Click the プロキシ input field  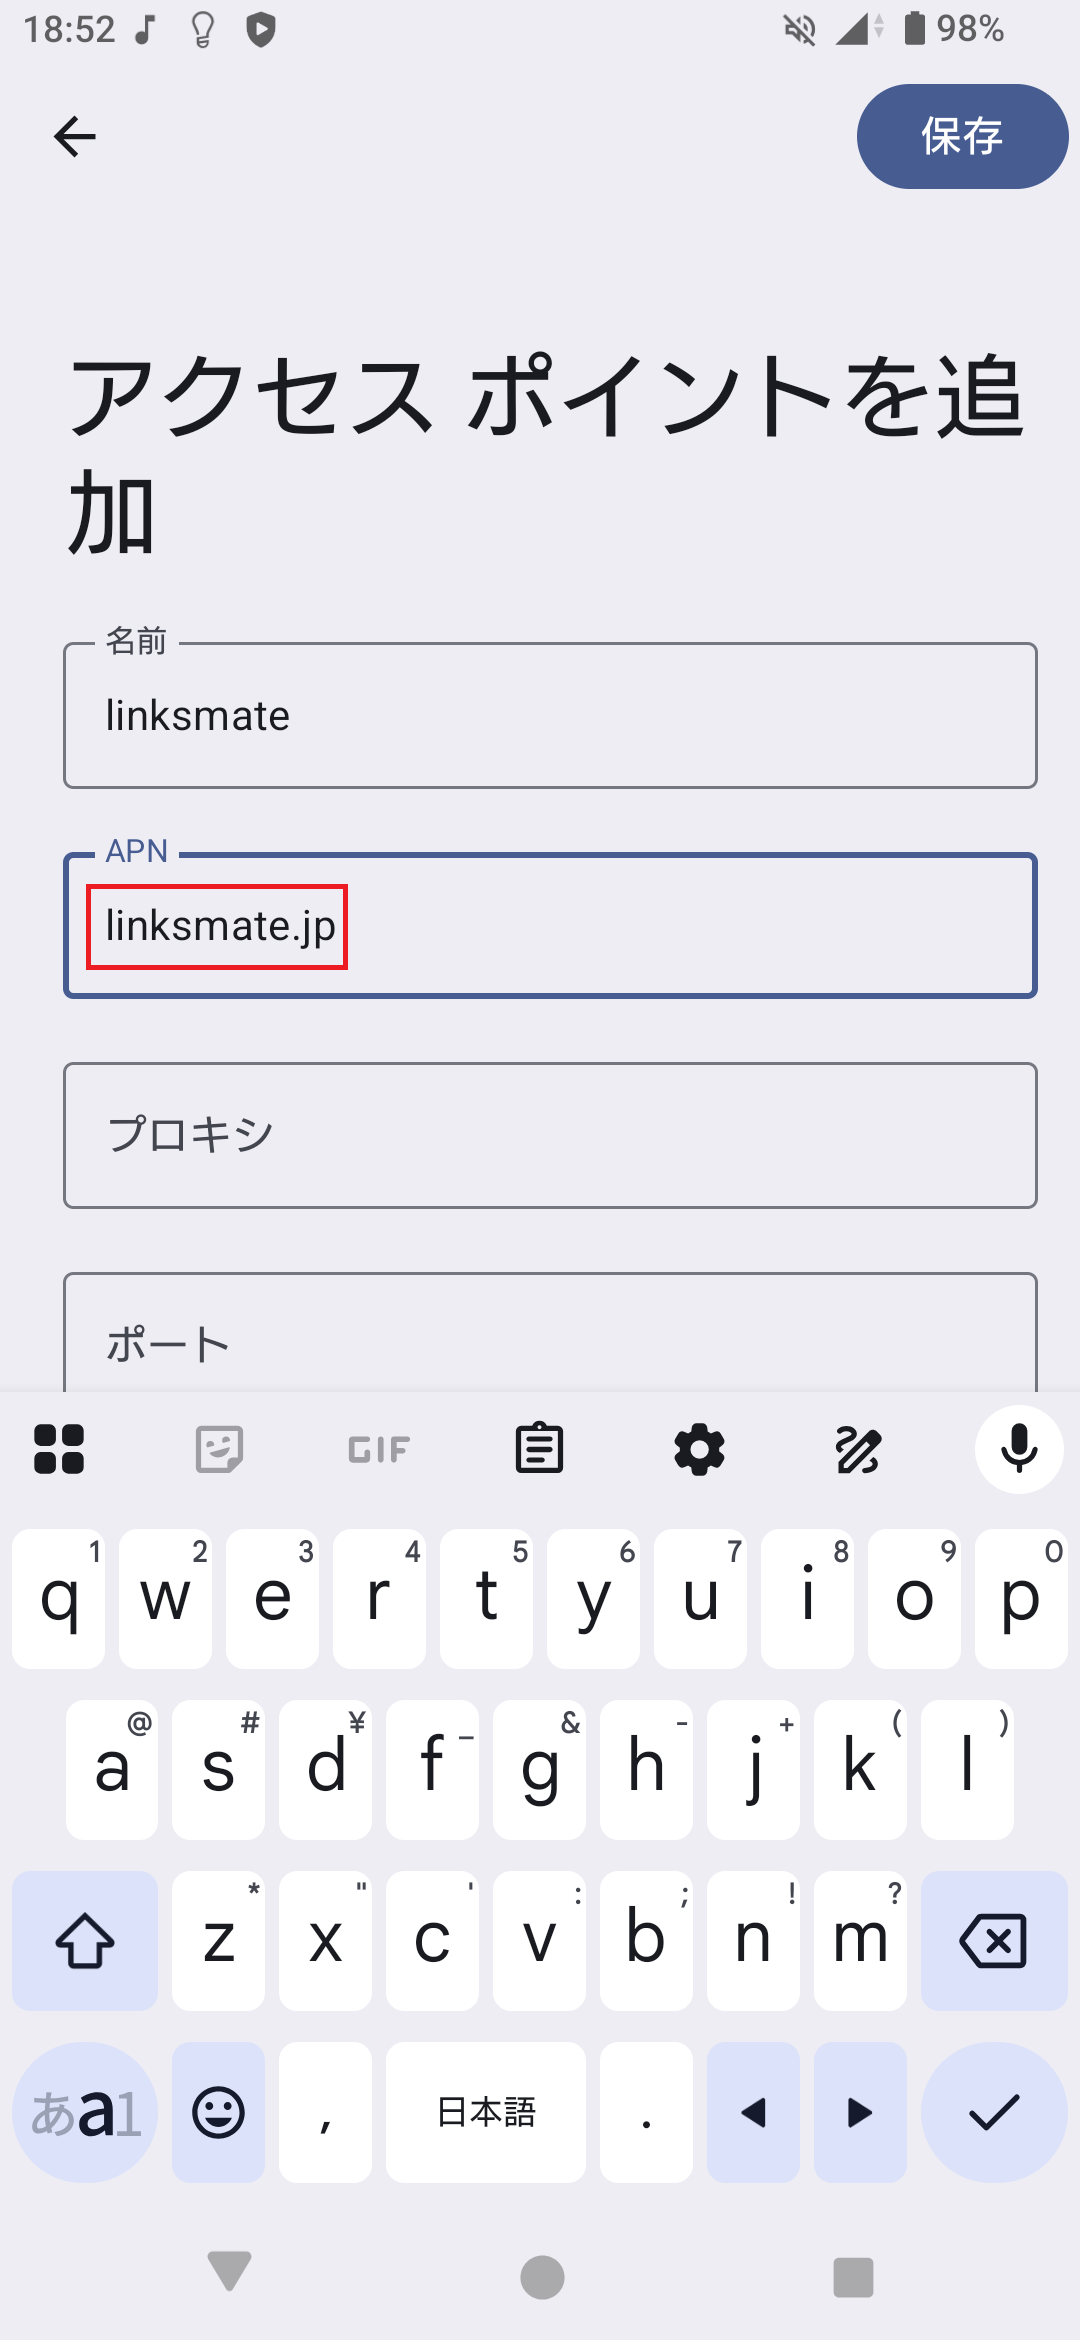point(549,1135)
